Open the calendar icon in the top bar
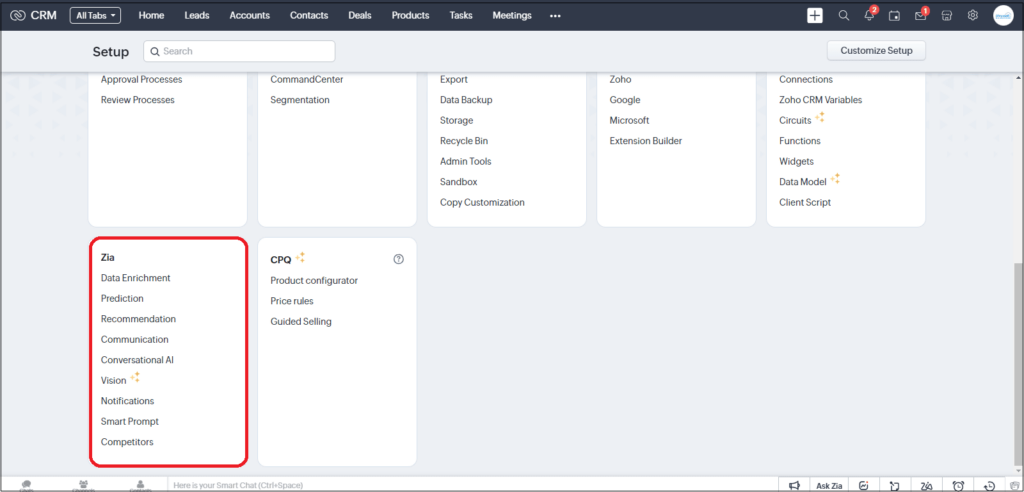 (x=895, y=16)
